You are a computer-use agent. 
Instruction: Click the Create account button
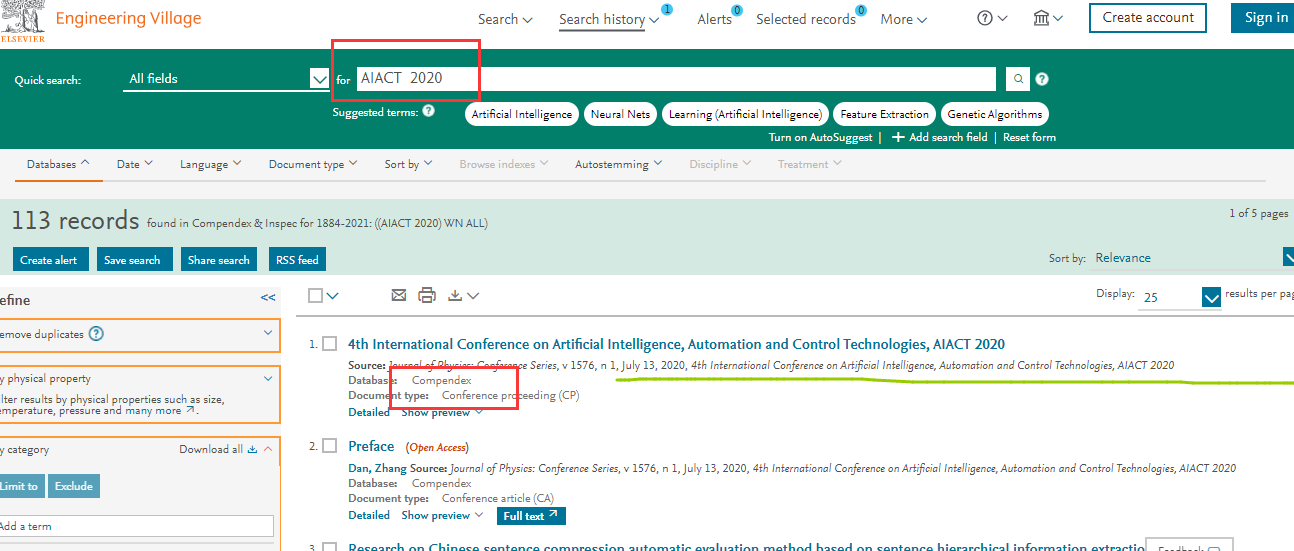pyautogui.click(x=1148, y=18)
